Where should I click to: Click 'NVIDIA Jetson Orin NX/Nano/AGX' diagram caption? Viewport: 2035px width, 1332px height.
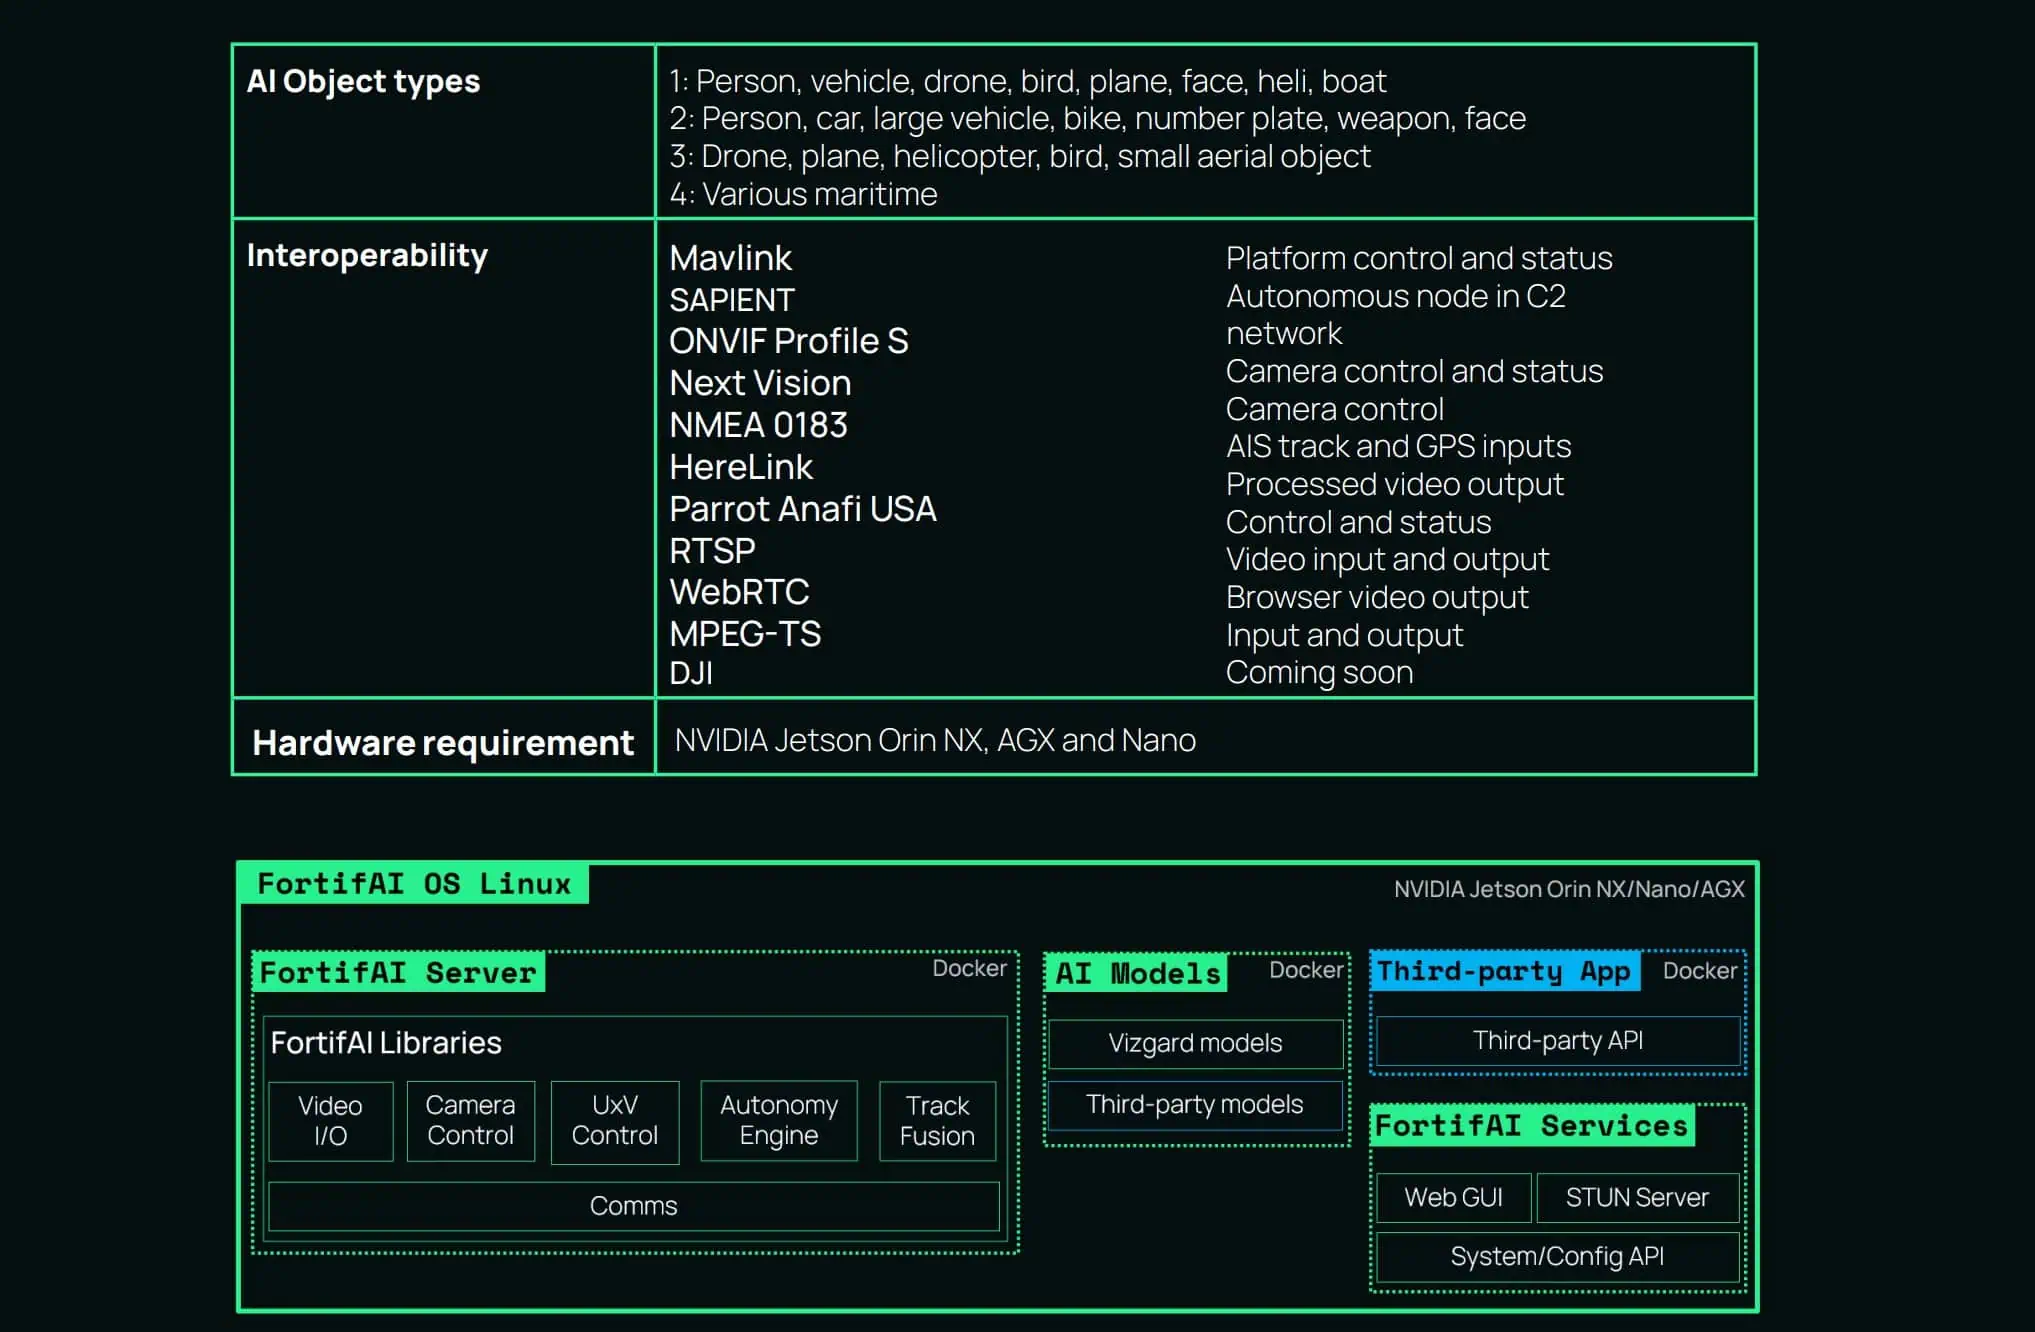click(1568, 889)
